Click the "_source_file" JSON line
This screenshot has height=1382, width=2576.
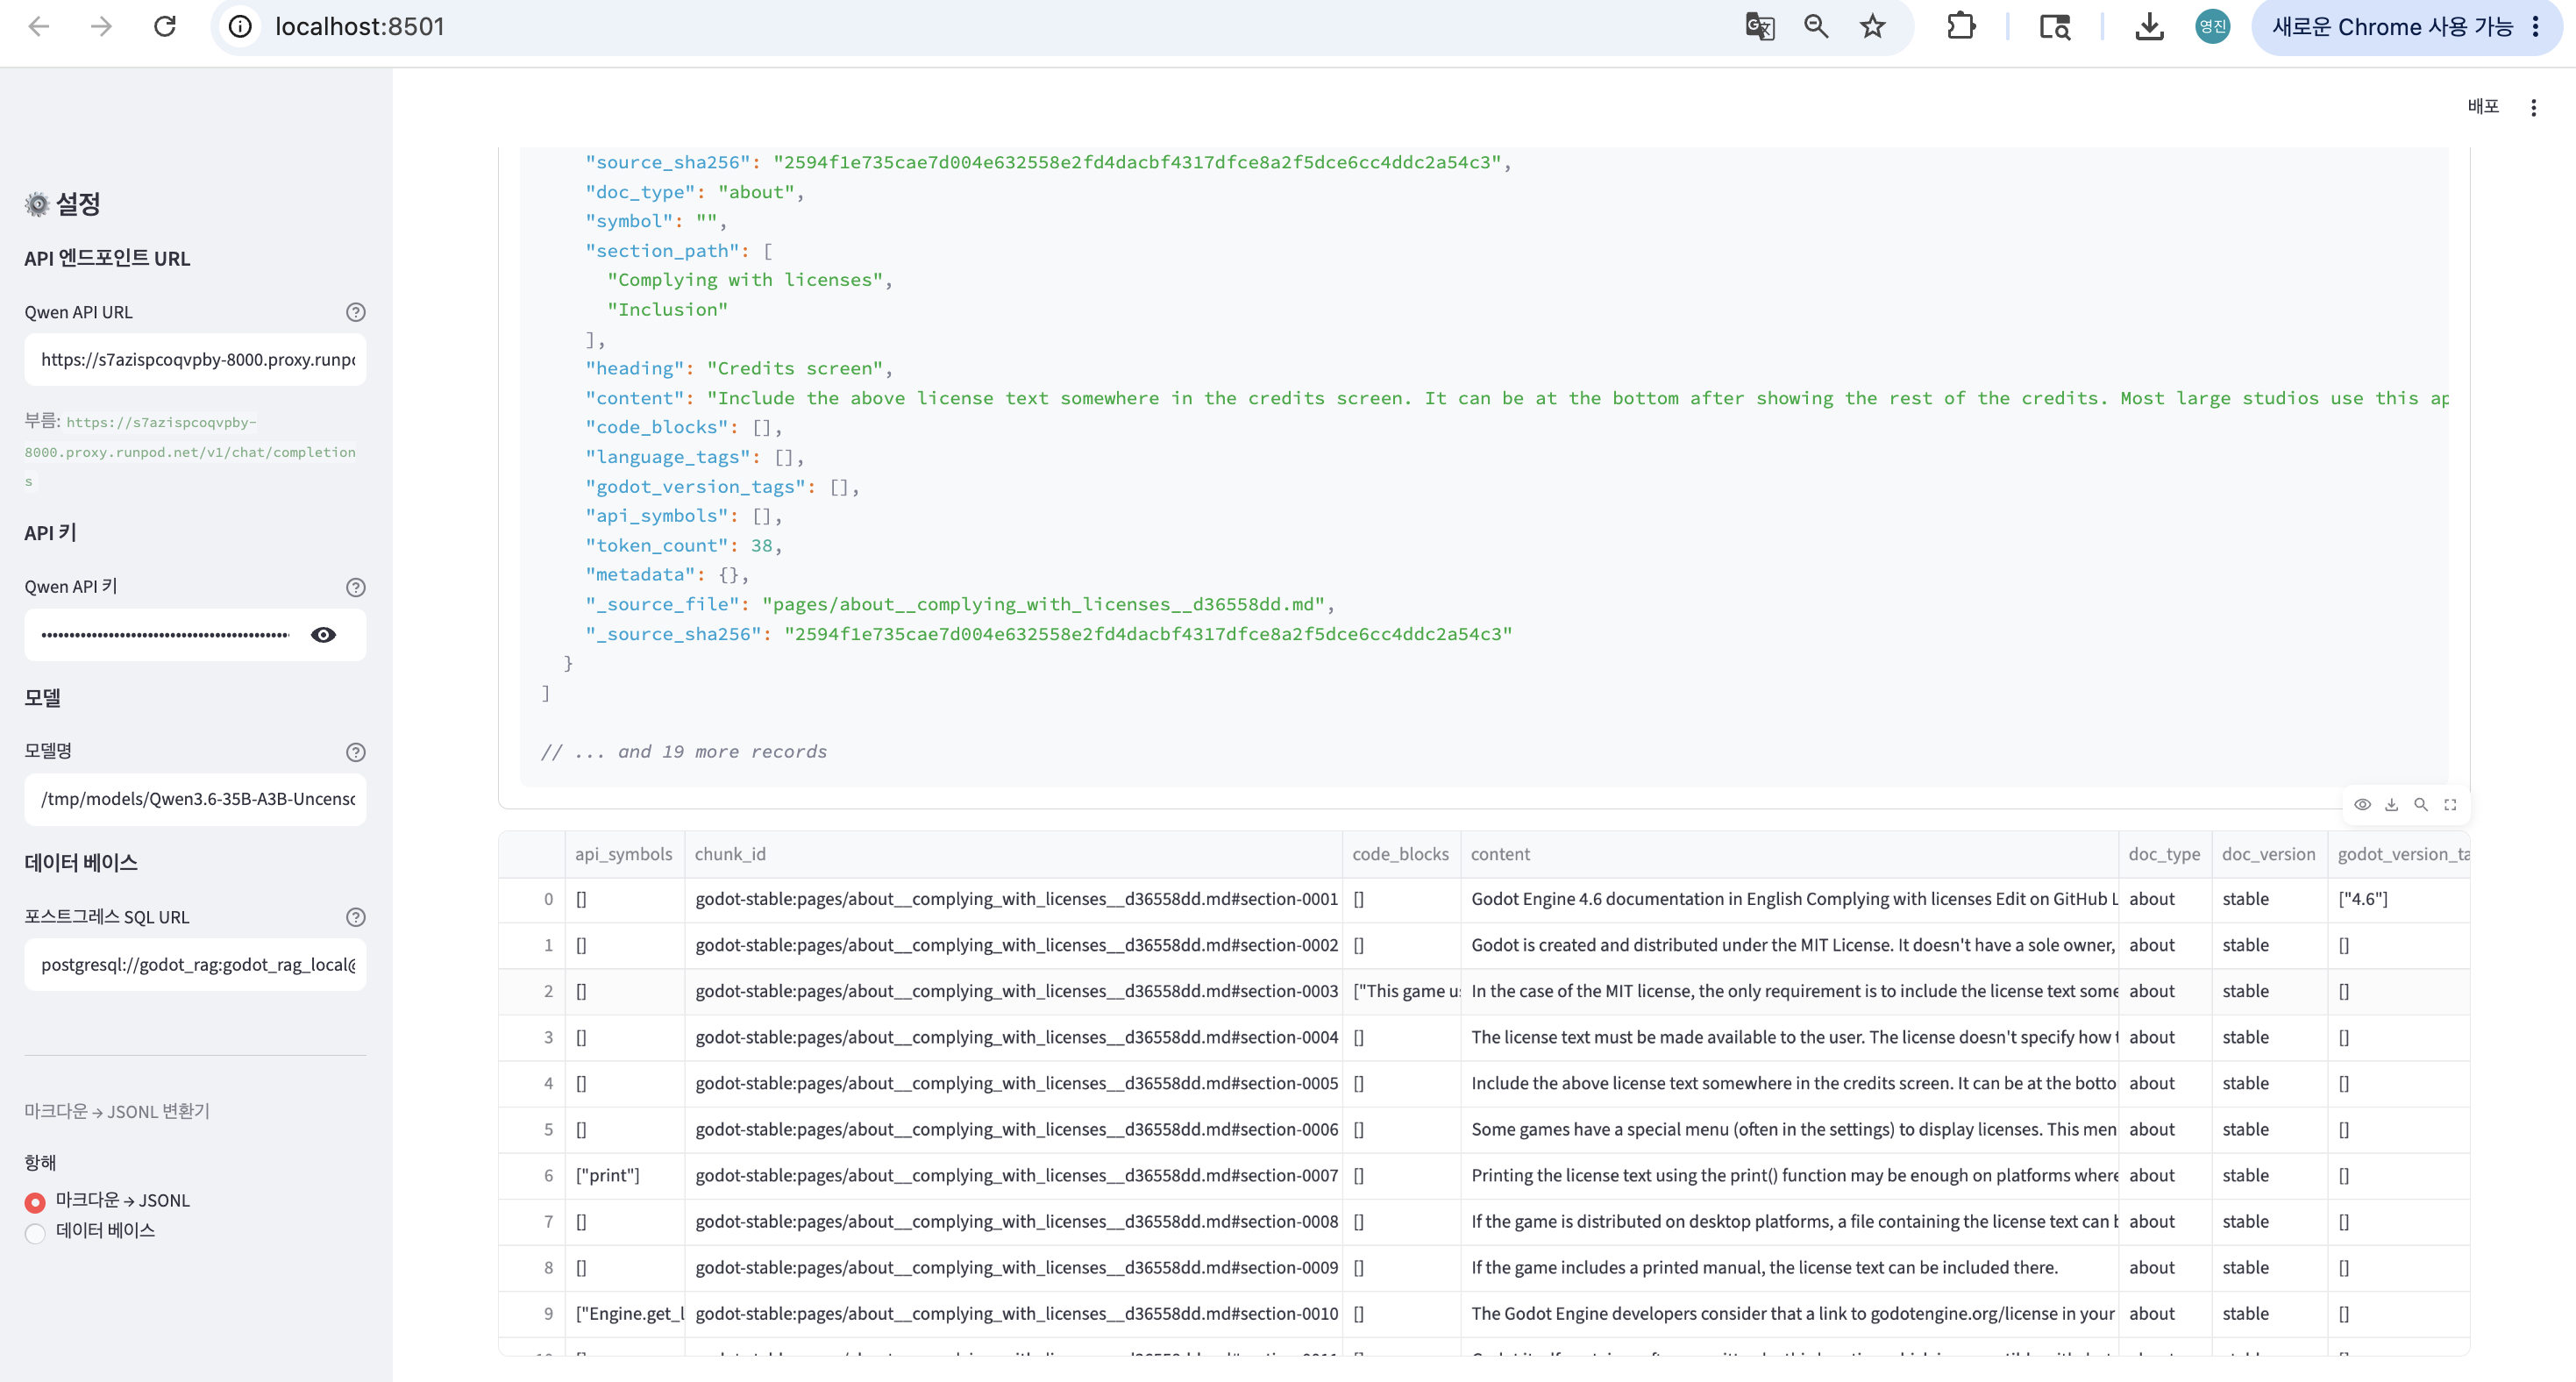click(x=960, y=605)
